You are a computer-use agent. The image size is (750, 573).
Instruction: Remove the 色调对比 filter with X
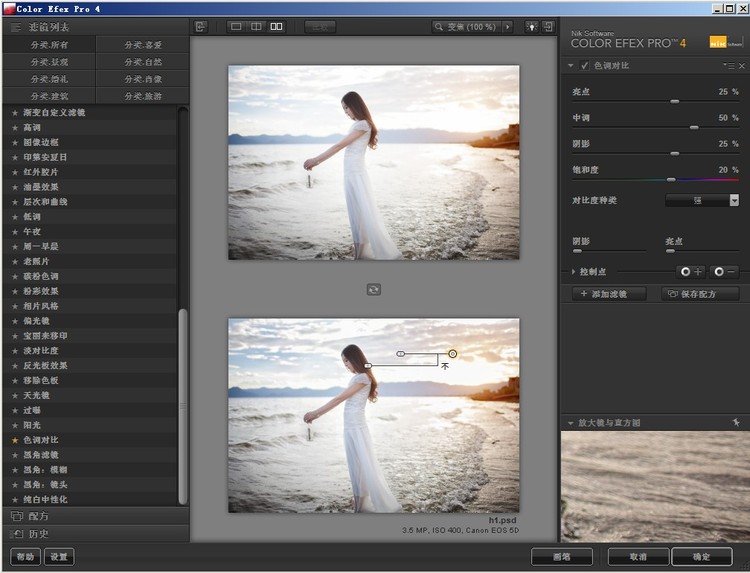tap(742, 66)
